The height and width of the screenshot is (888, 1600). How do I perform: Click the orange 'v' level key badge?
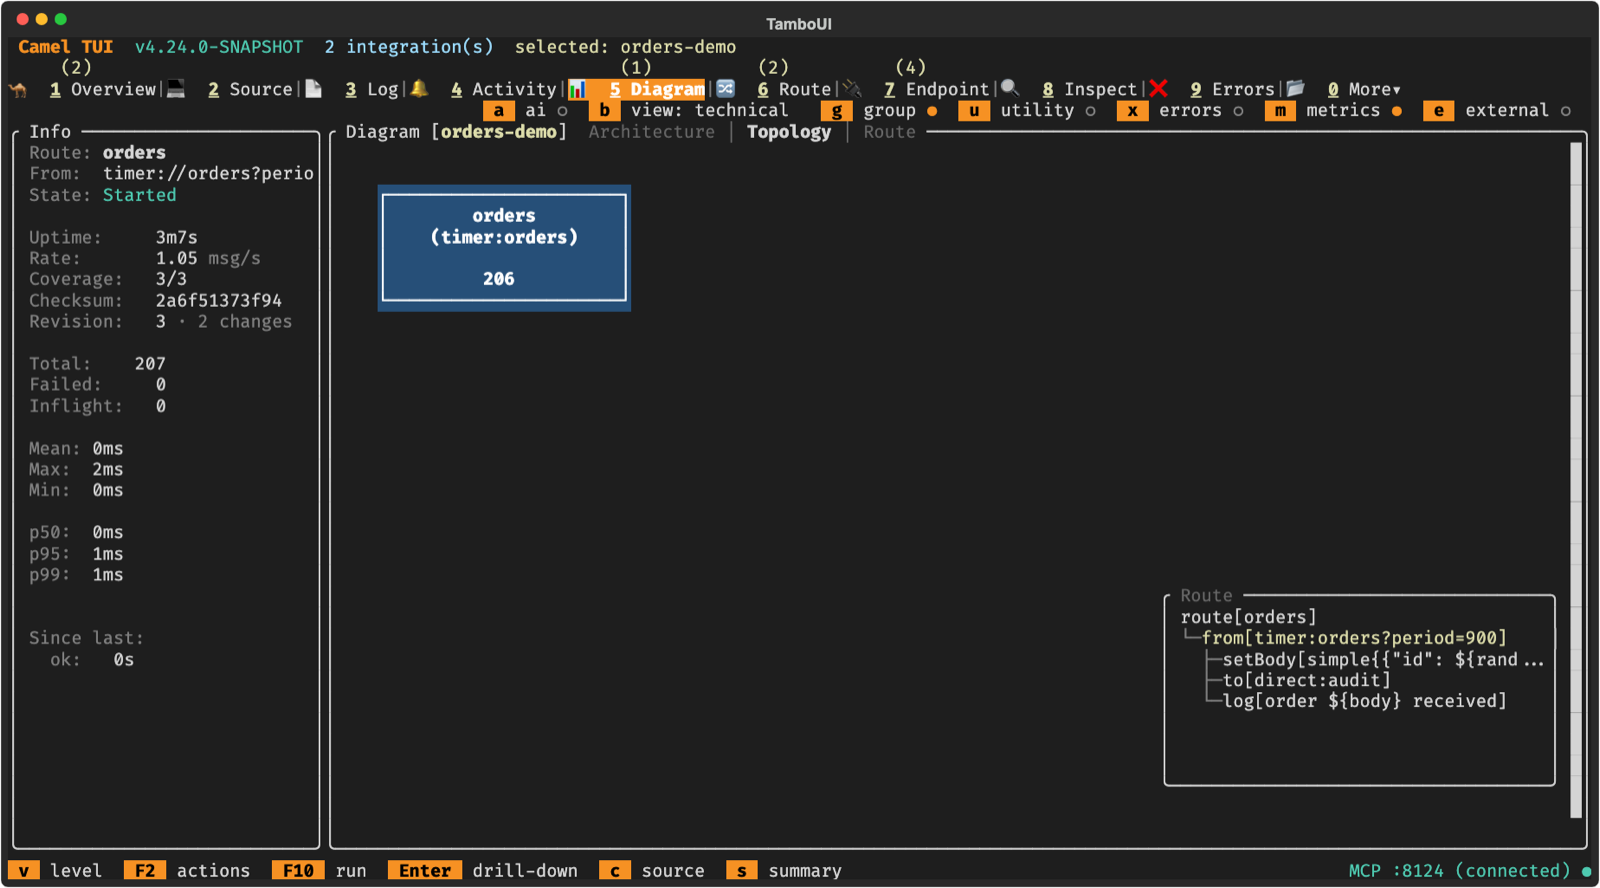click(x=24, y=871)
